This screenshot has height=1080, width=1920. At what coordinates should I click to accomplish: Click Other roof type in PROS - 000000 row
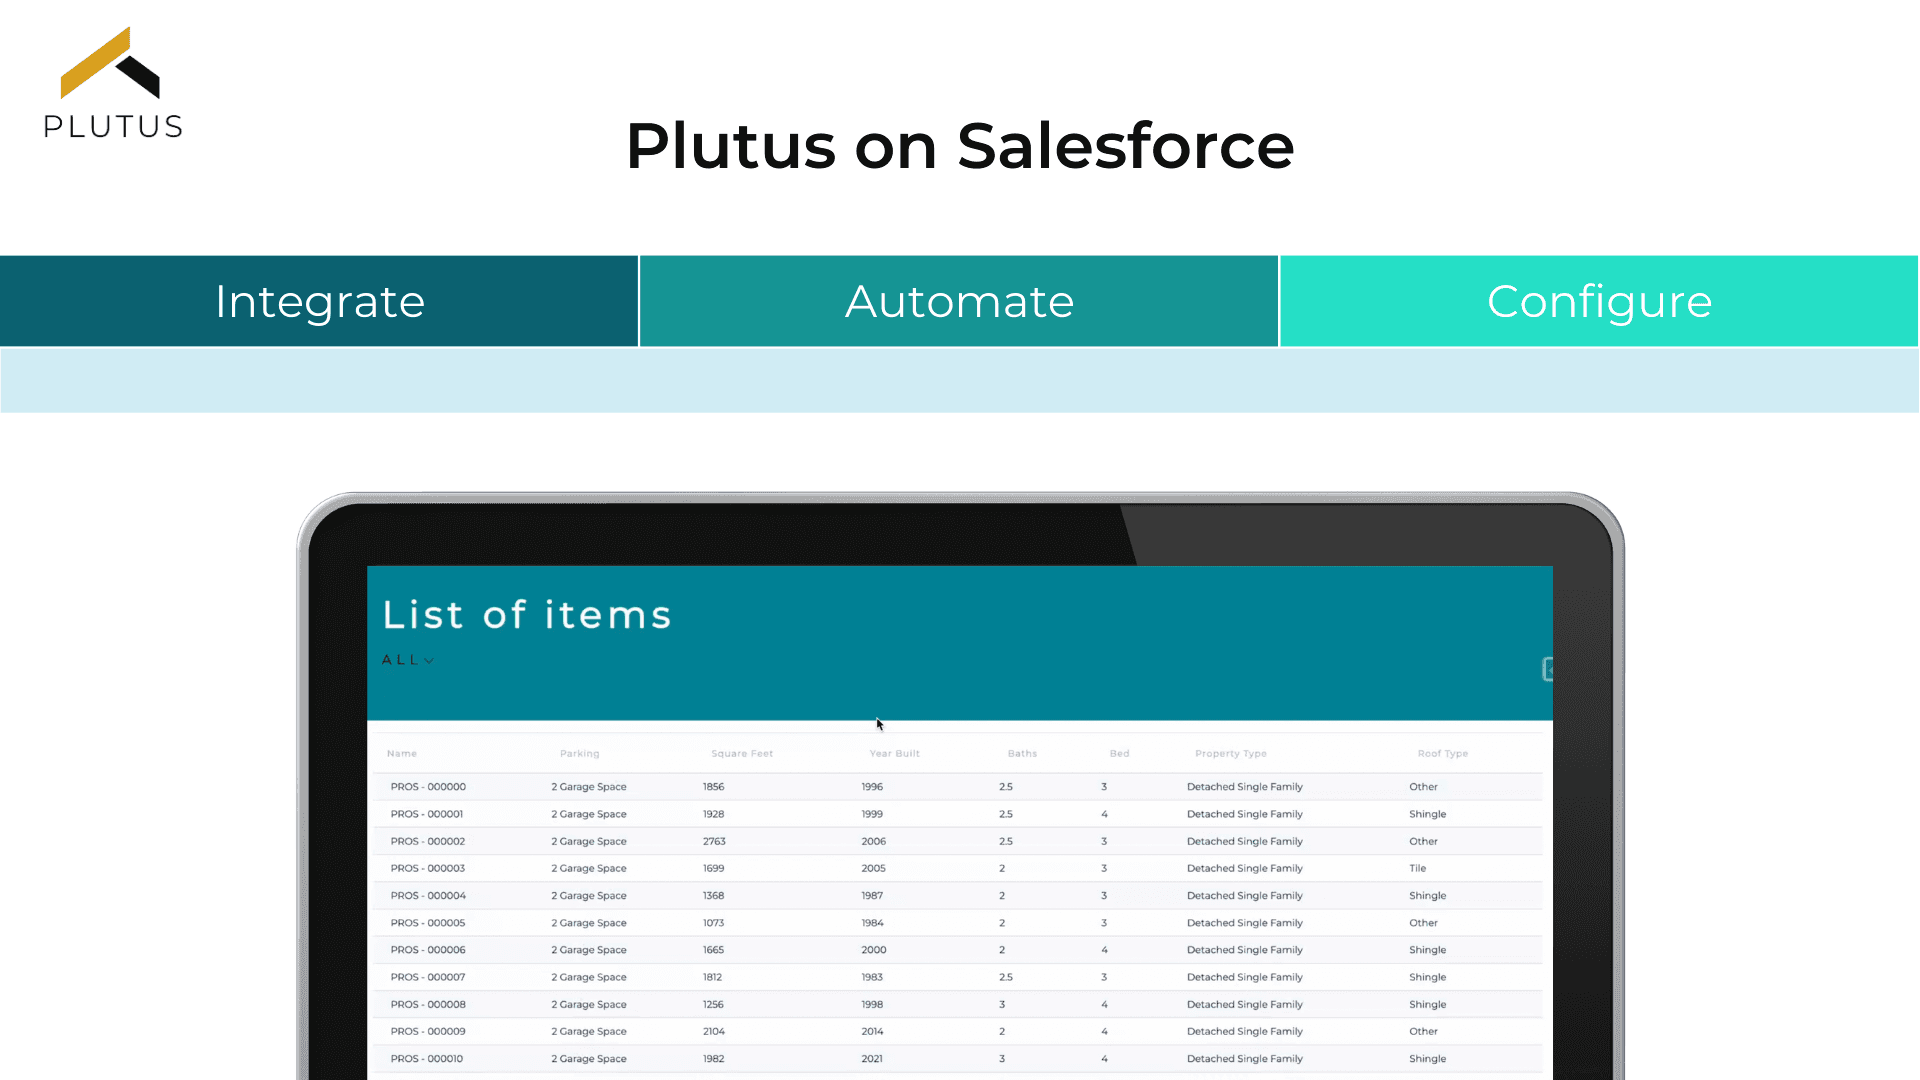(1424, 787)
